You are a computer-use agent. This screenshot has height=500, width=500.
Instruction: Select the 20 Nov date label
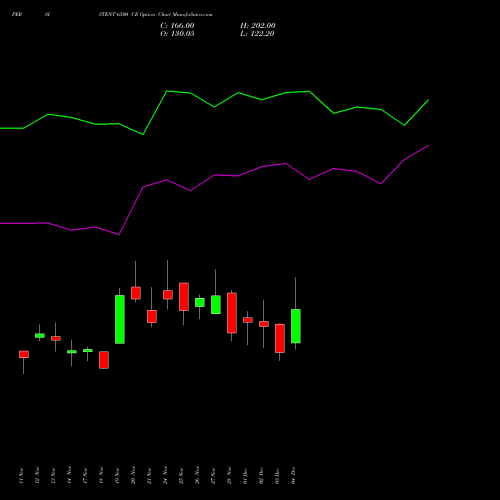point(133,475)
